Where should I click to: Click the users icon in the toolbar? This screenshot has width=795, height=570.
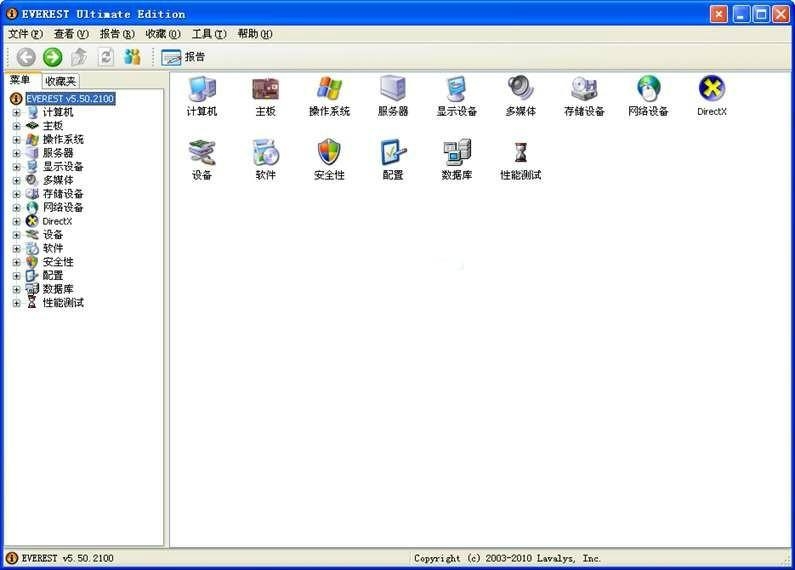click(132, 57)
